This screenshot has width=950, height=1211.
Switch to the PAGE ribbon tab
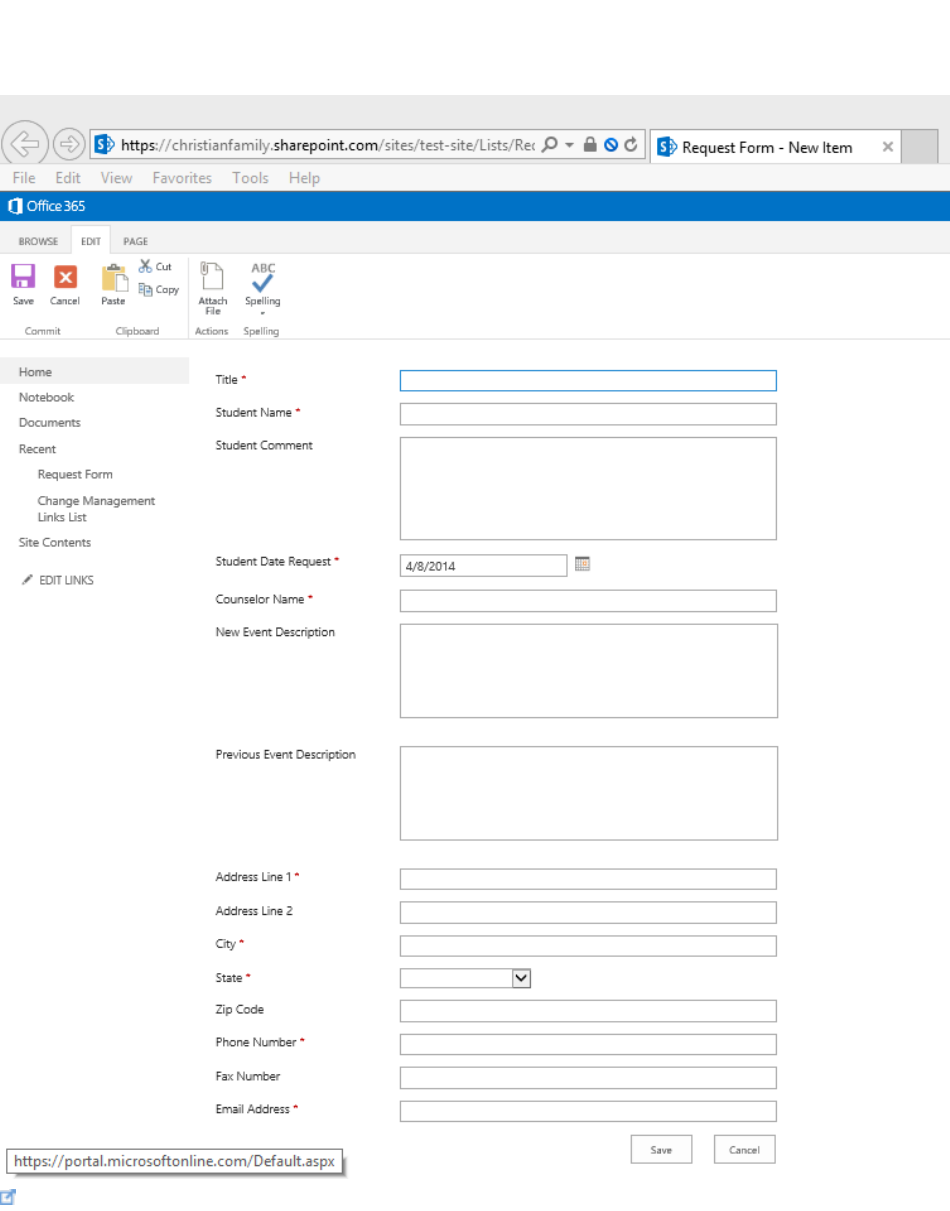click(x=135, y=241)
